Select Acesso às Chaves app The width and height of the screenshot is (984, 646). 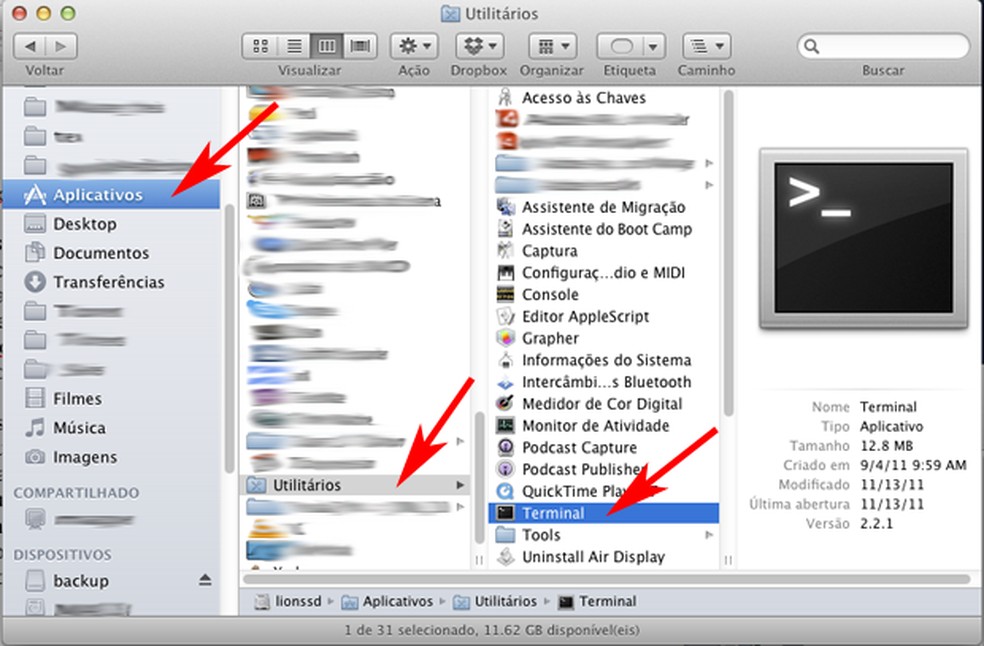tap(606, 98)
